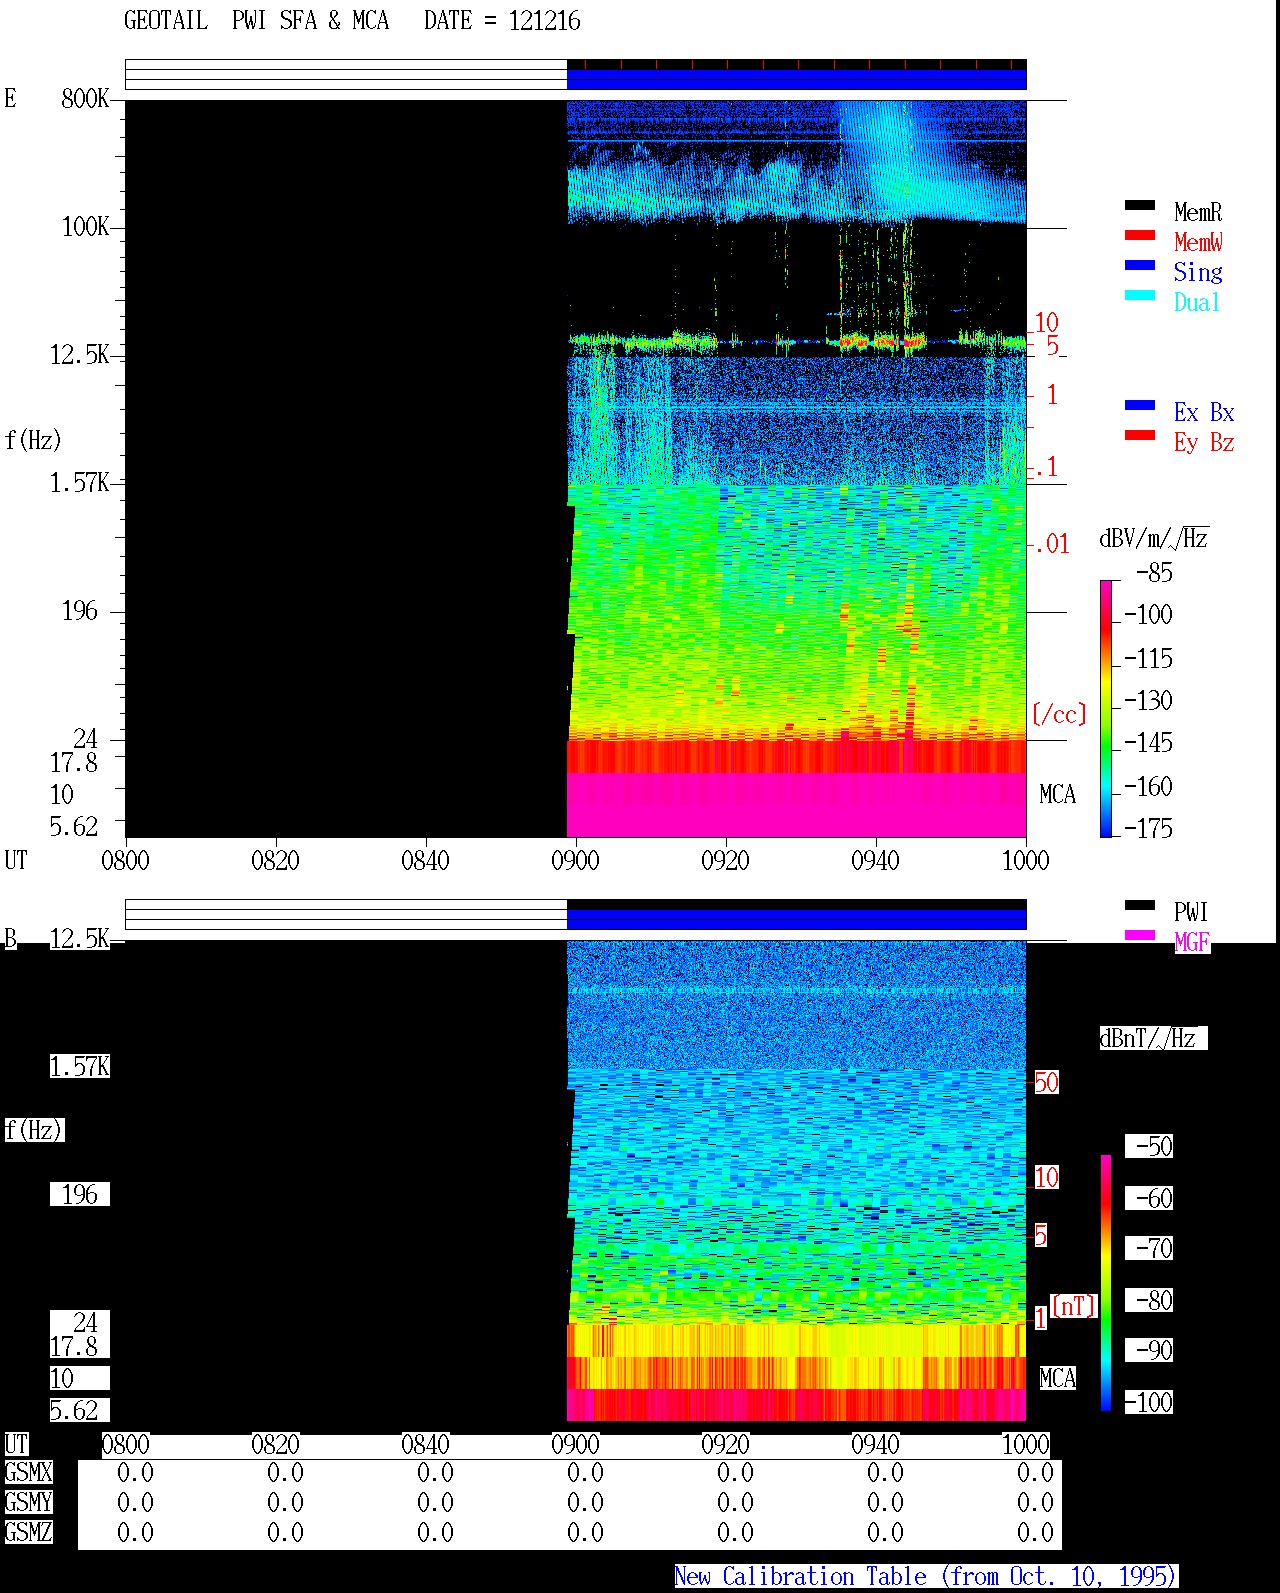This screenshot has height=1593, width=1280.
Task: Click the blue mode bar above B spectrogram
Action: click(x=796, y=919)
